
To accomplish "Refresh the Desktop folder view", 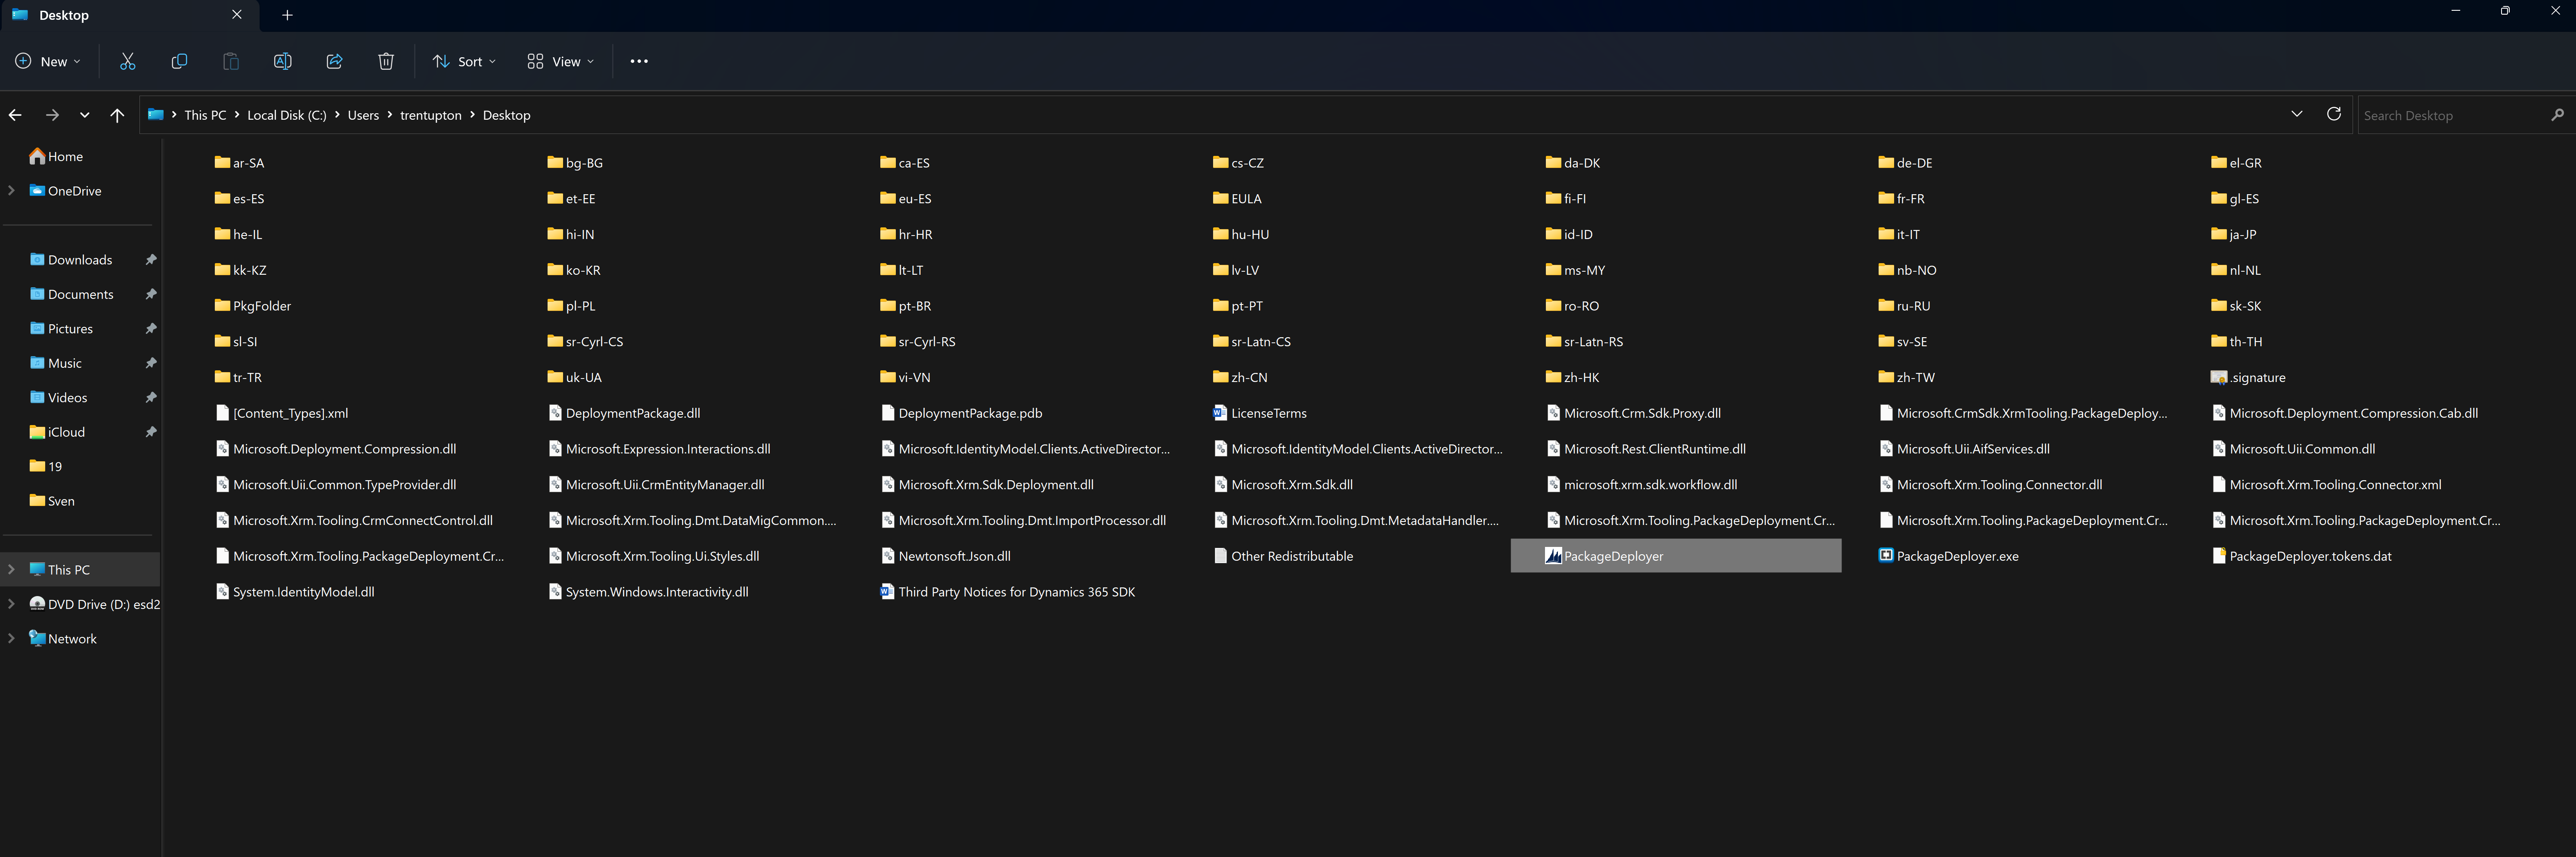I will (x=2333, y=114).
